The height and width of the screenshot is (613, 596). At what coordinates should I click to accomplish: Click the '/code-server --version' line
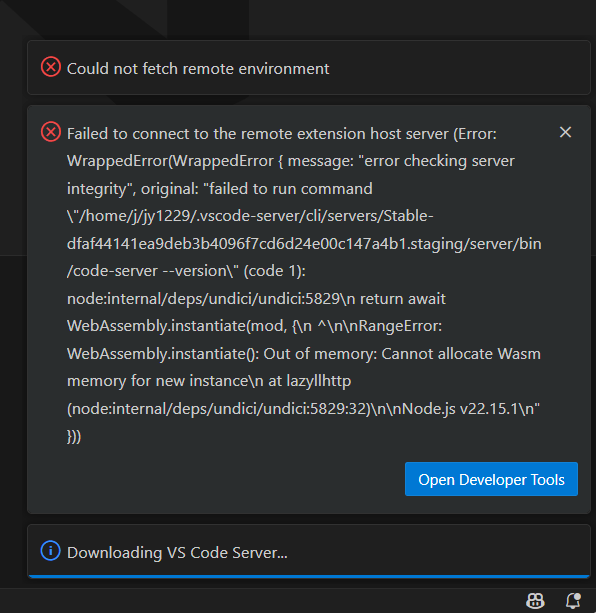tap(186, 271)
